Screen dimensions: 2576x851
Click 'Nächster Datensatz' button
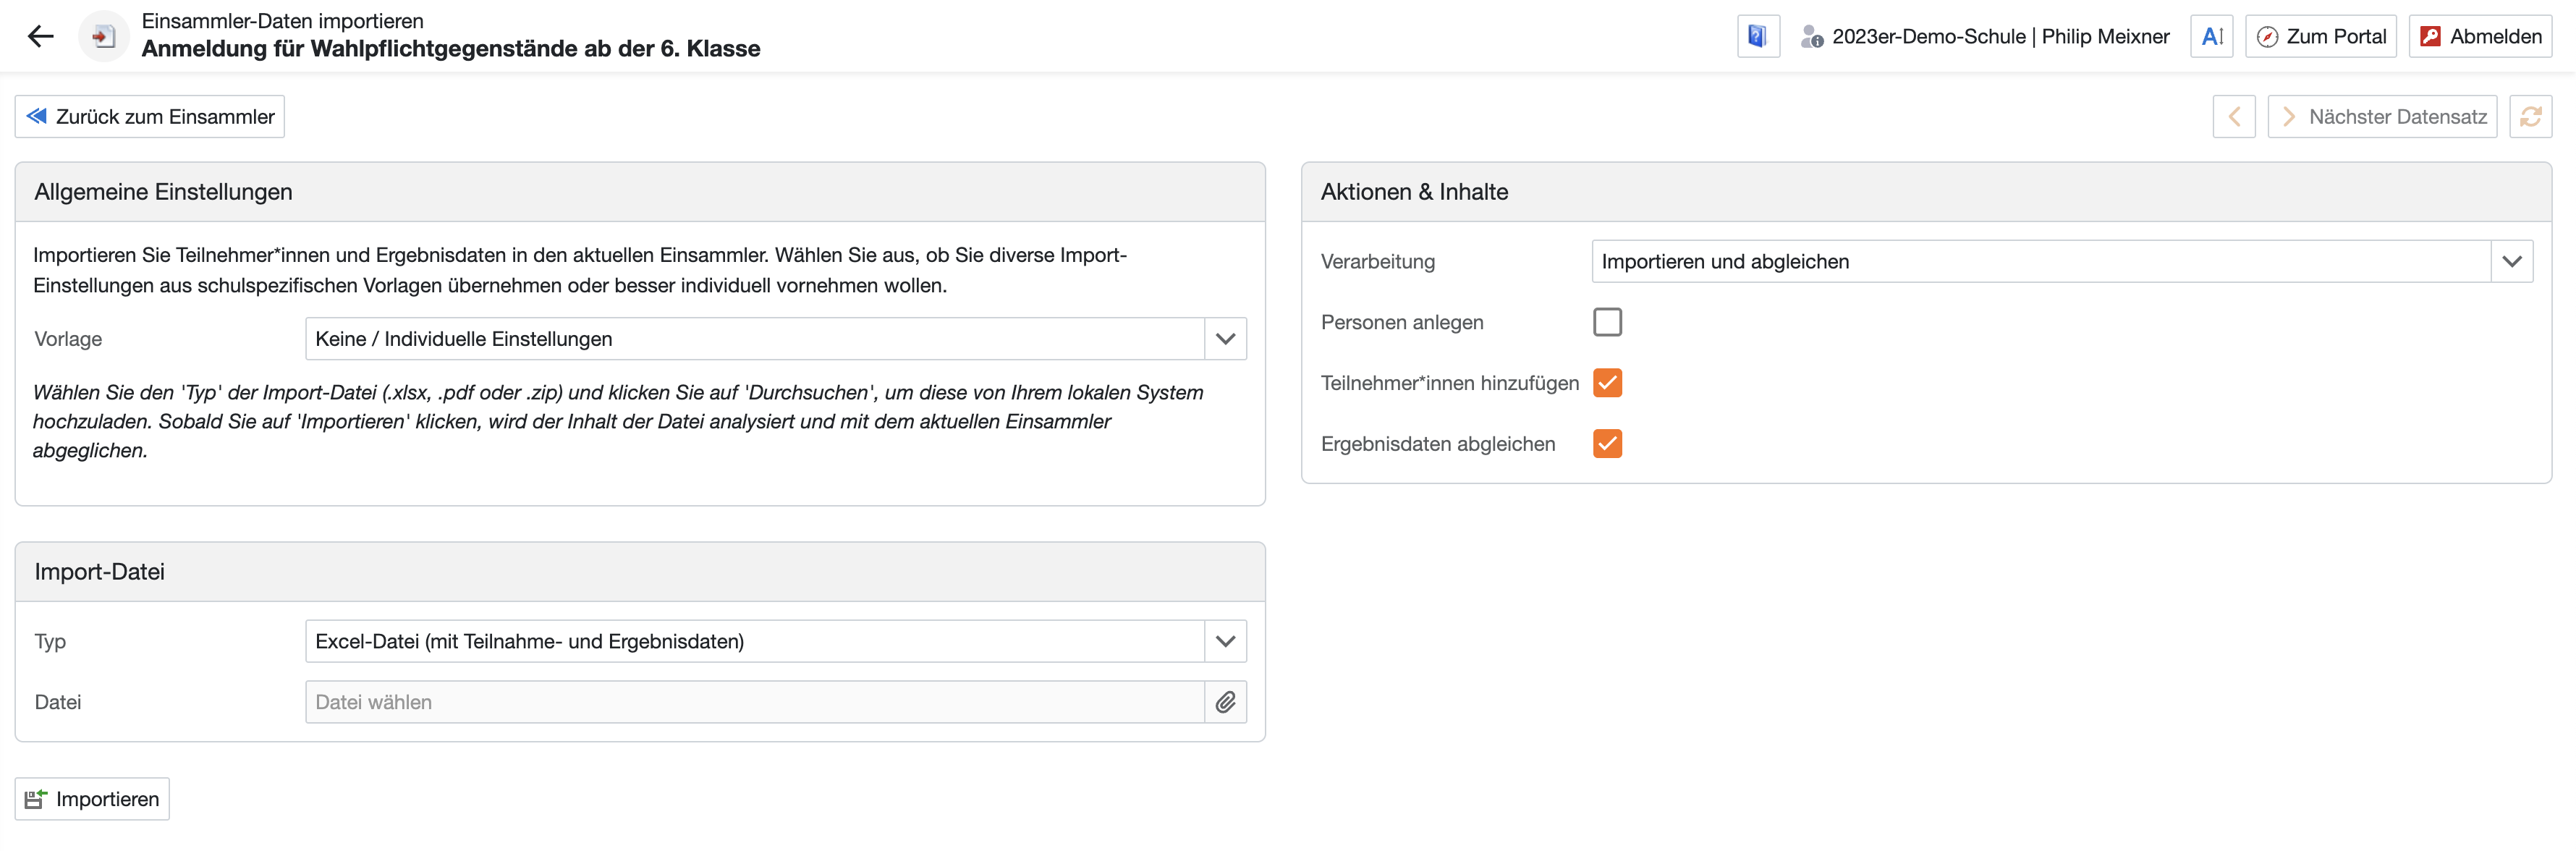coord(2382,117)
